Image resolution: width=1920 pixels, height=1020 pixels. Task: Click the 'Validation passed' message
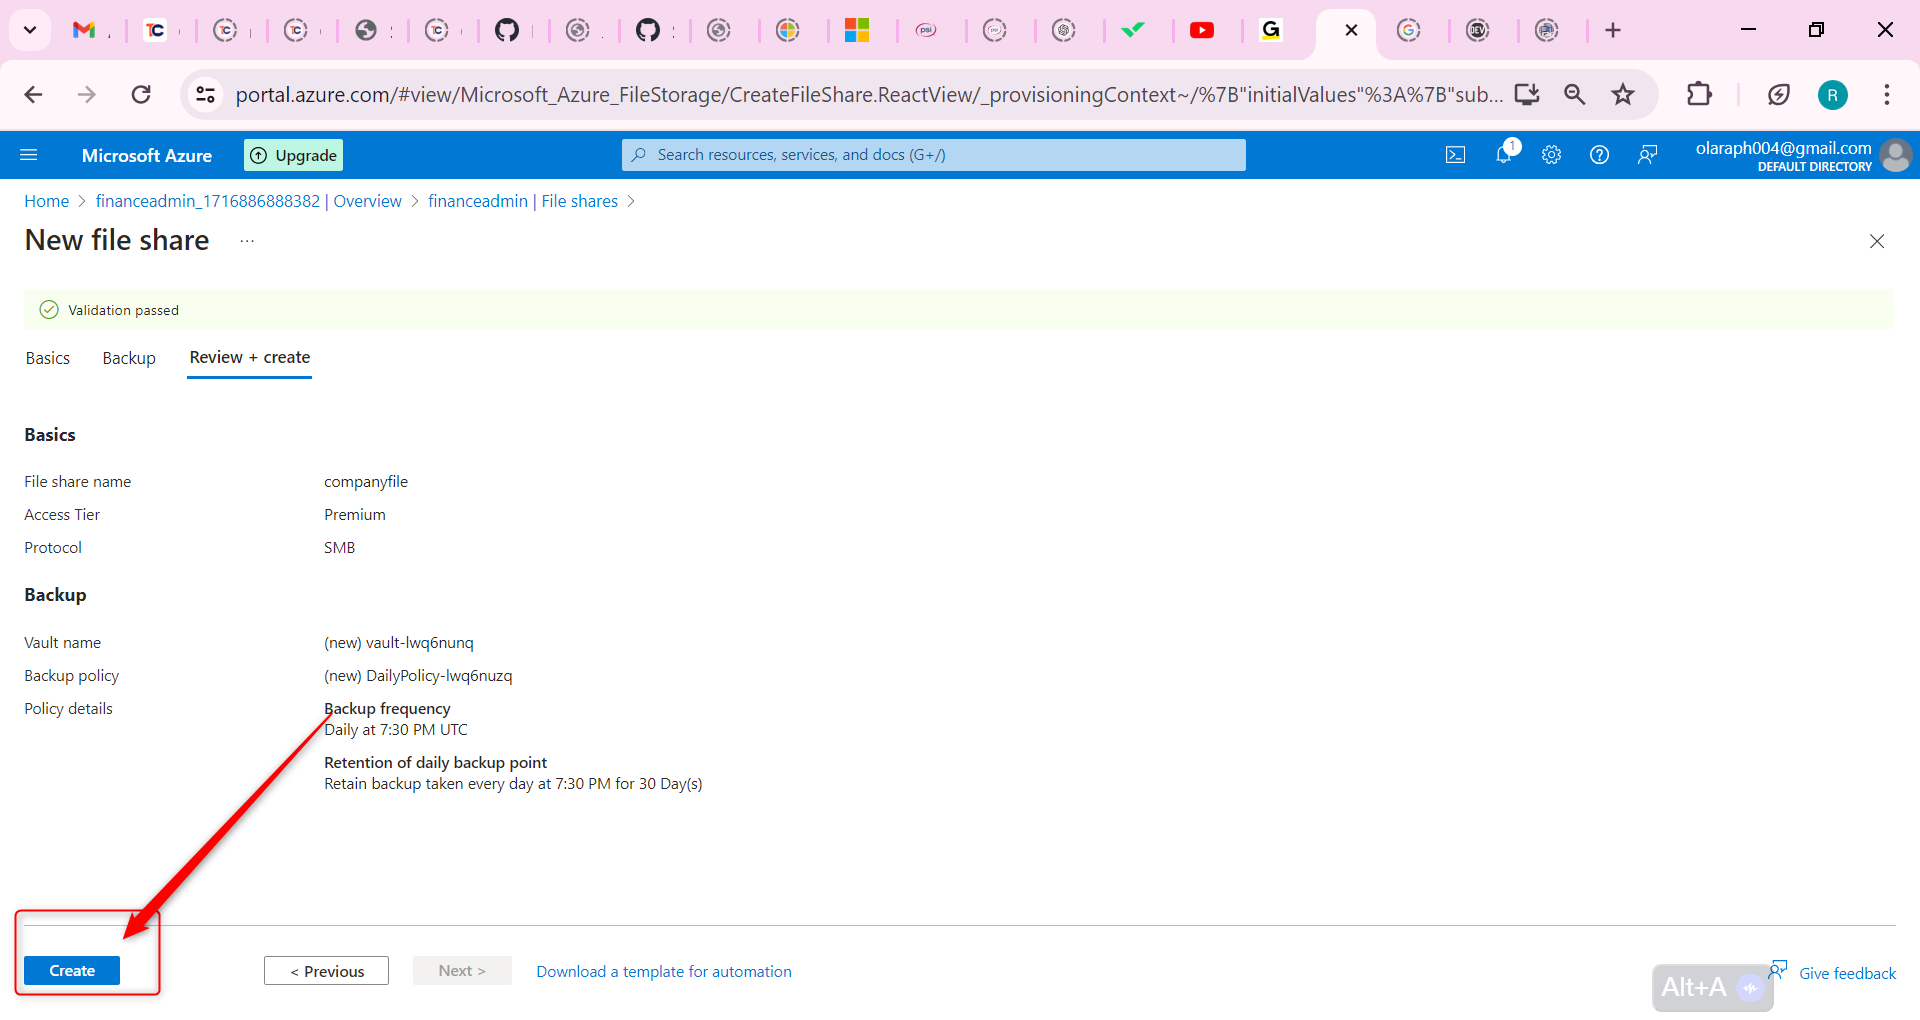pyautogui.click(x=123, y=310)
